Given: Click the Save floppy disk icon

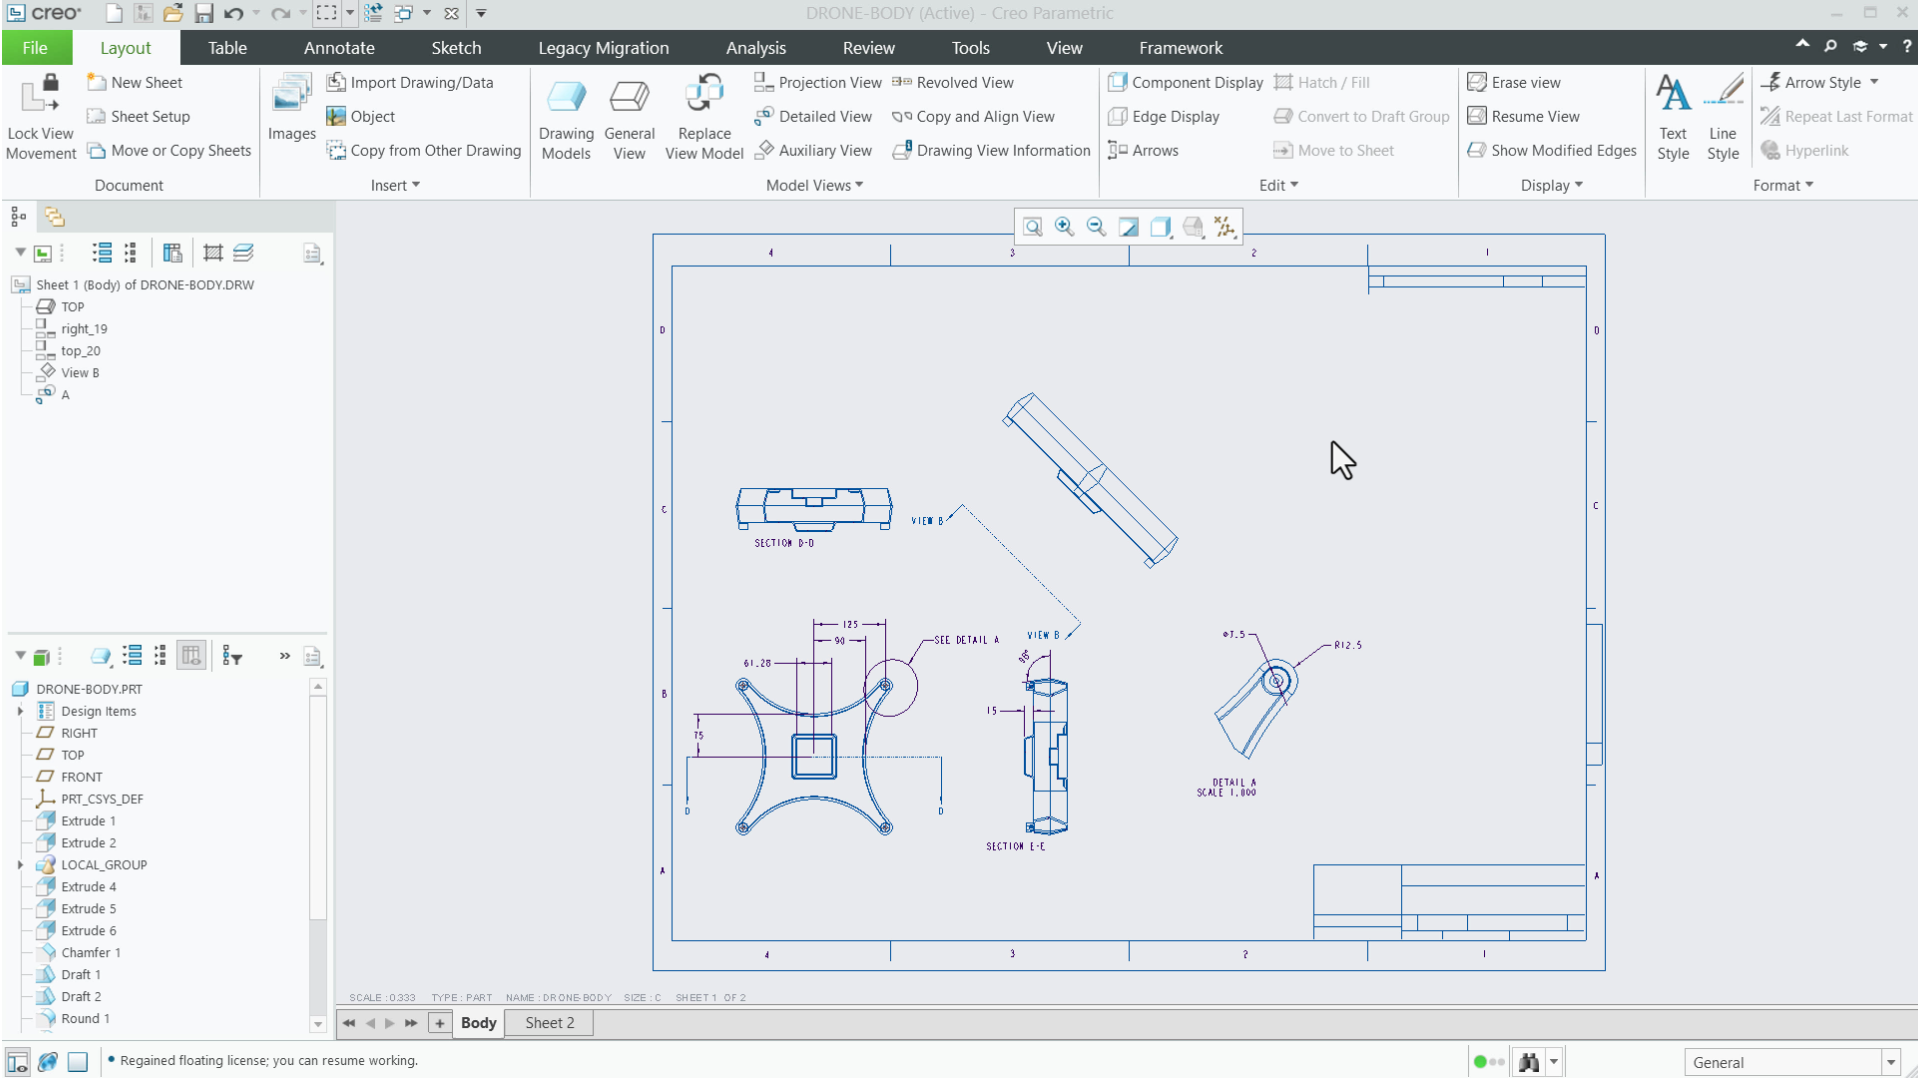Looking at the screenshot, I should [203, 13].
